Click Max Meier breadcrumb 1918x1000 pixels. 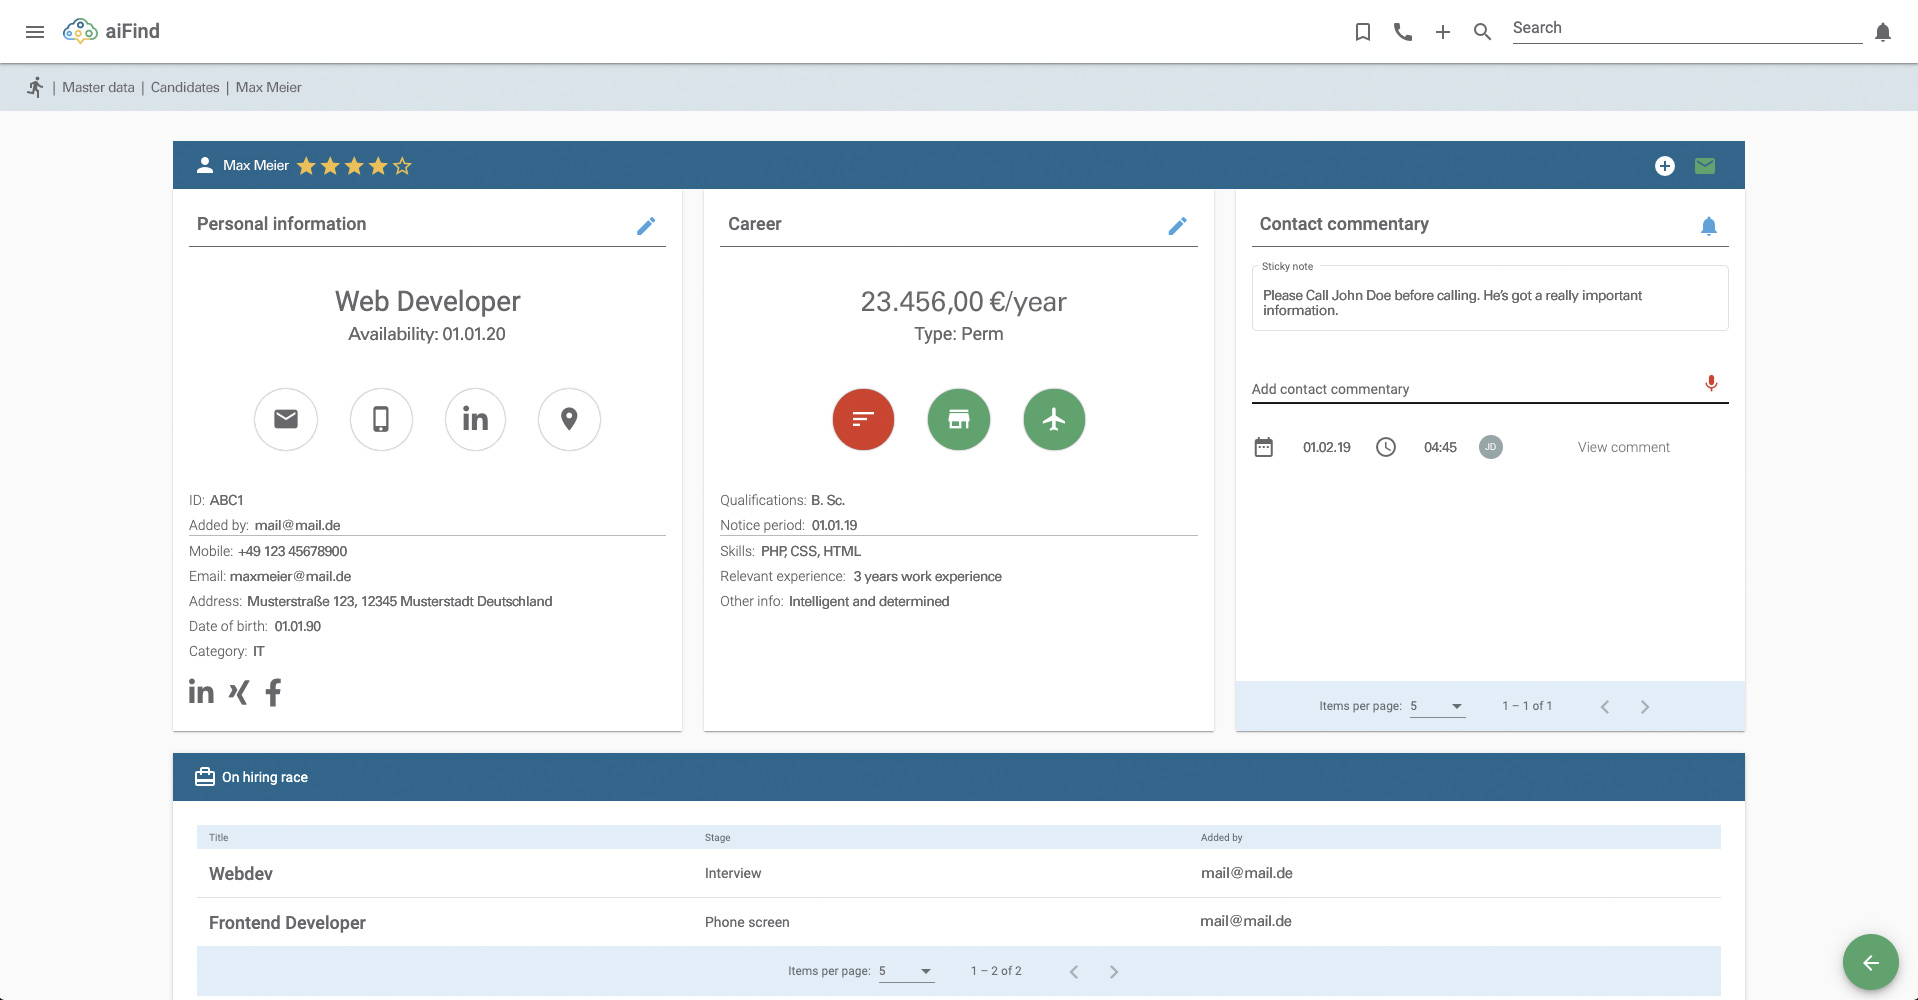(x=268, y=87)
